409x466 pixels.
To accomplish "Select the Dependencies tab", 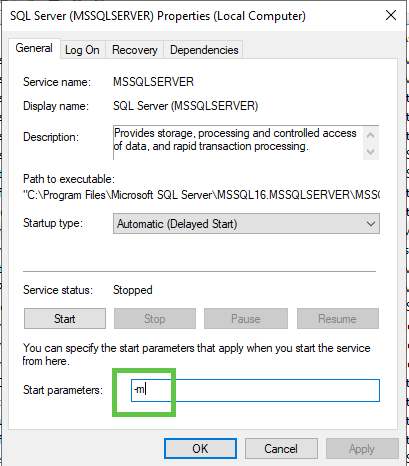I will (204, 50).
